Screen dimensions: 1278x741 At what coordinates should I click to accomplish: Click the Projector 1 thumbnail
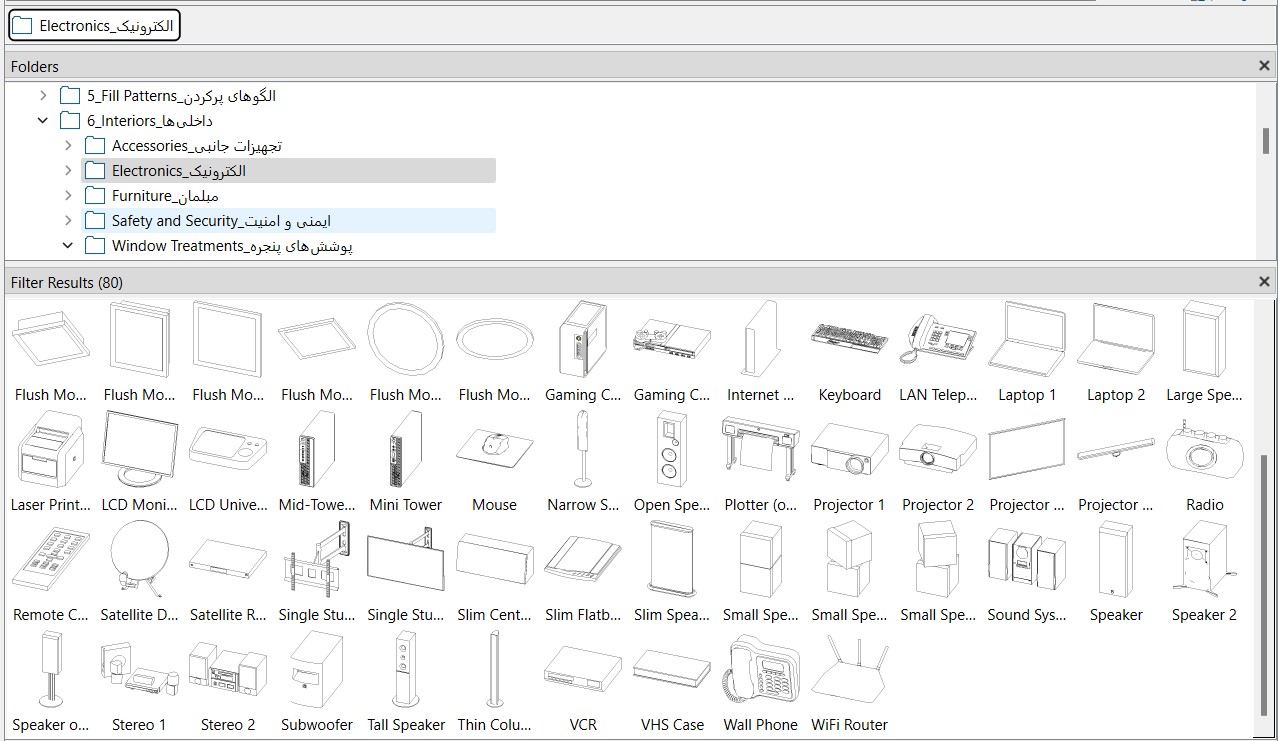click(849, 450)
